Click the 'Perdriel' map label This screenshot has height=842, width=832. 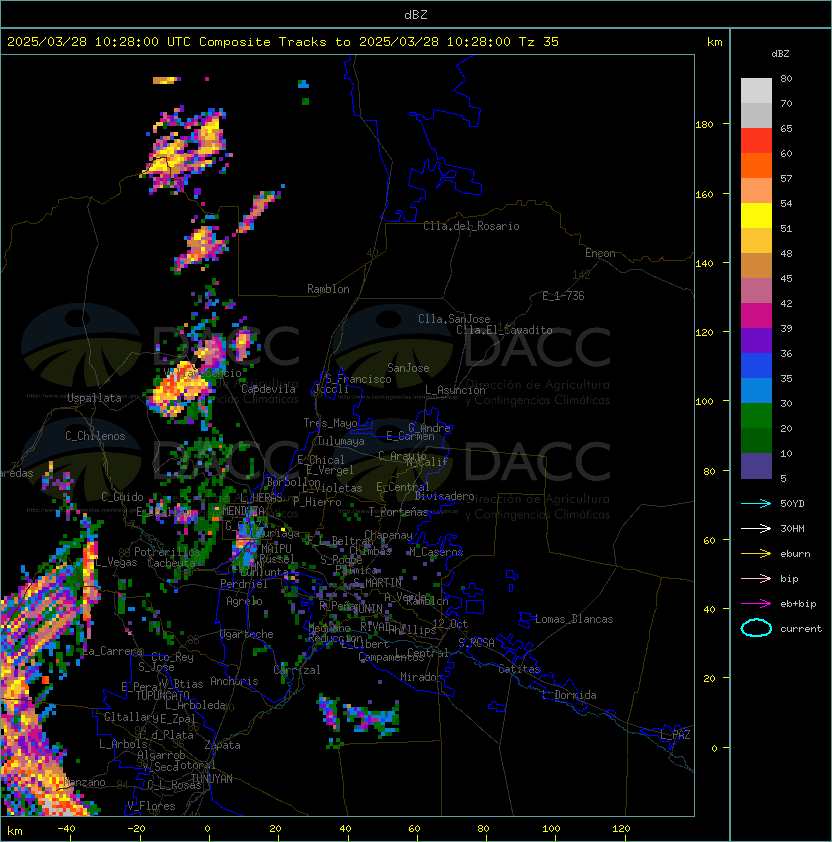pos(244,584)
